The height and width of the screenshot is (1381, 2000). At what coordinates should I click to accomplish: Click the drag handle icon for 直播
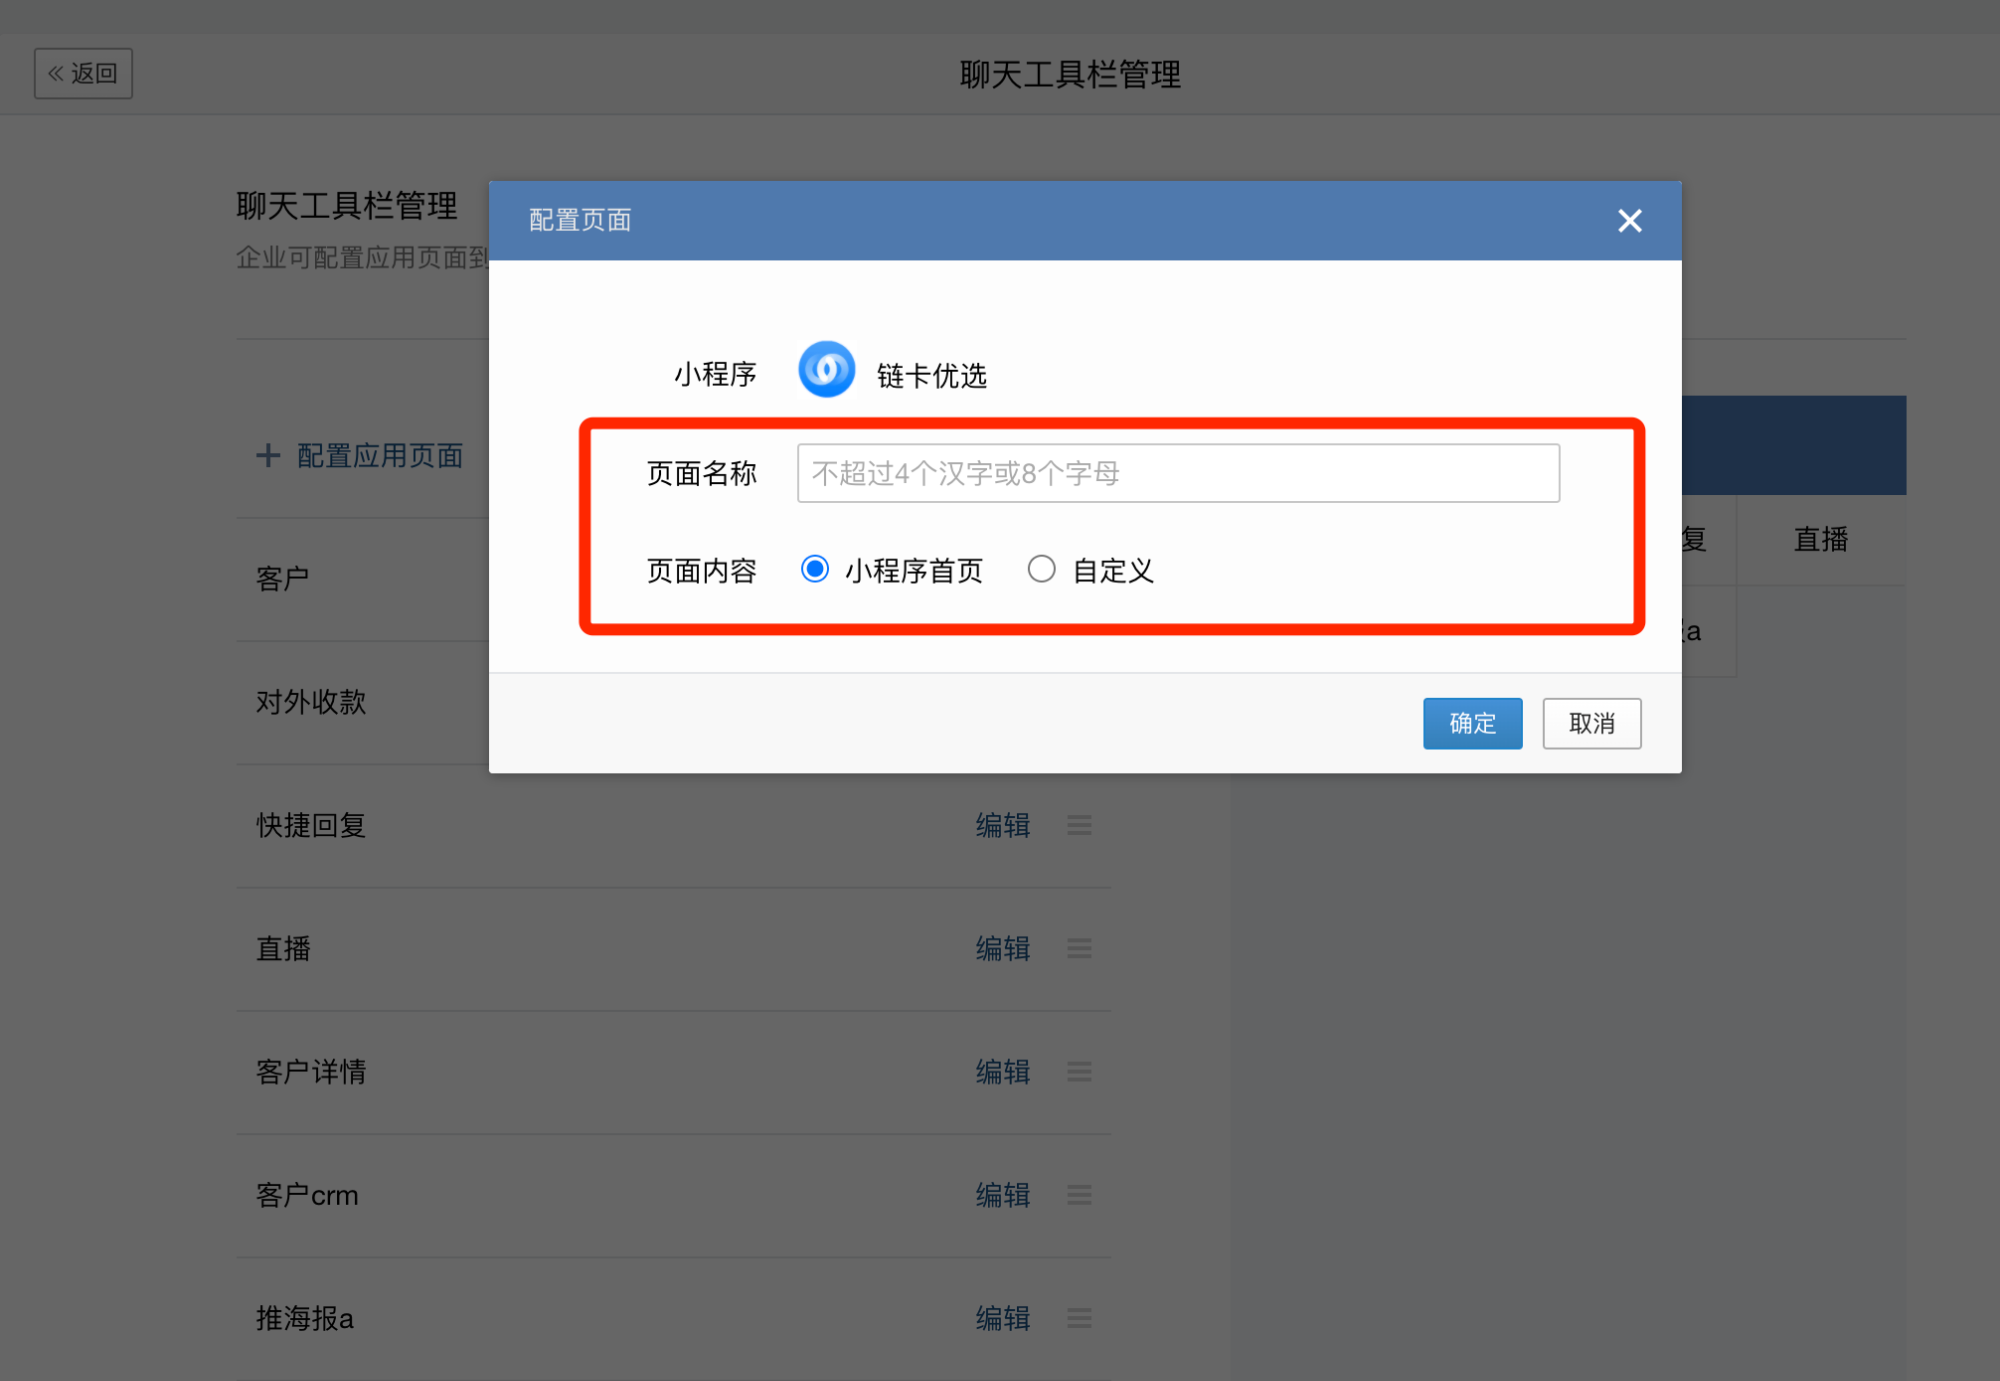point(1079,948)
